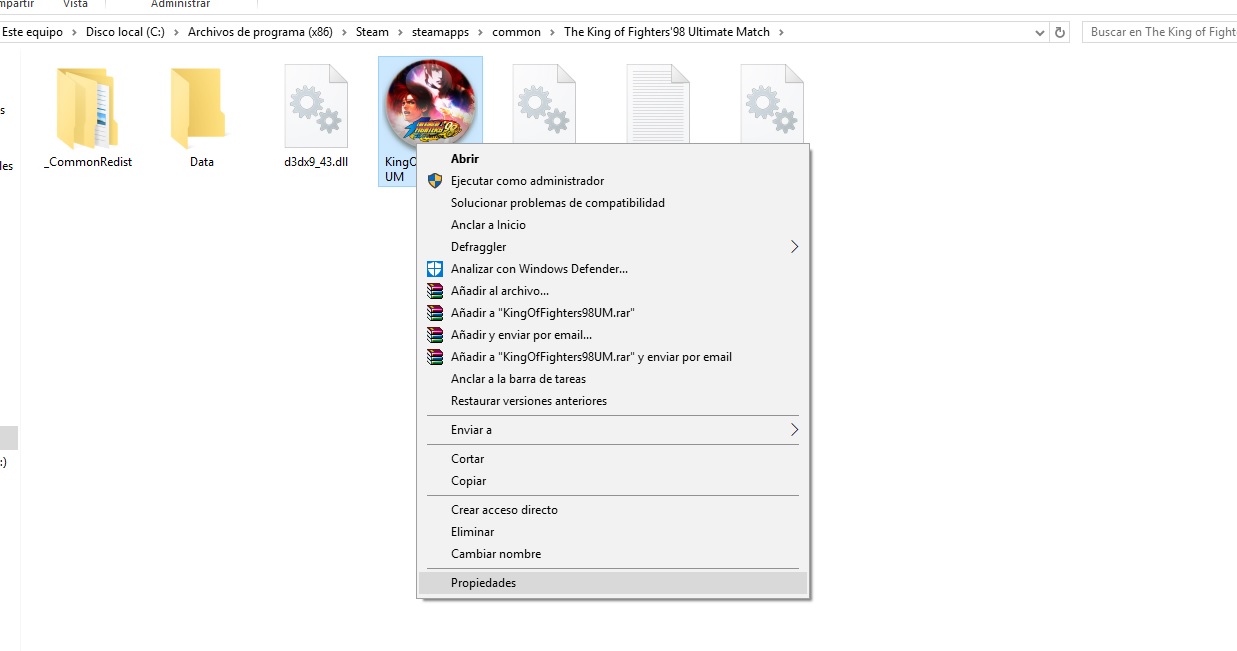Expand the Defraggler submenu arrow
The width and height of the screenshot is (1237, 651).
[x=795, y=247]
